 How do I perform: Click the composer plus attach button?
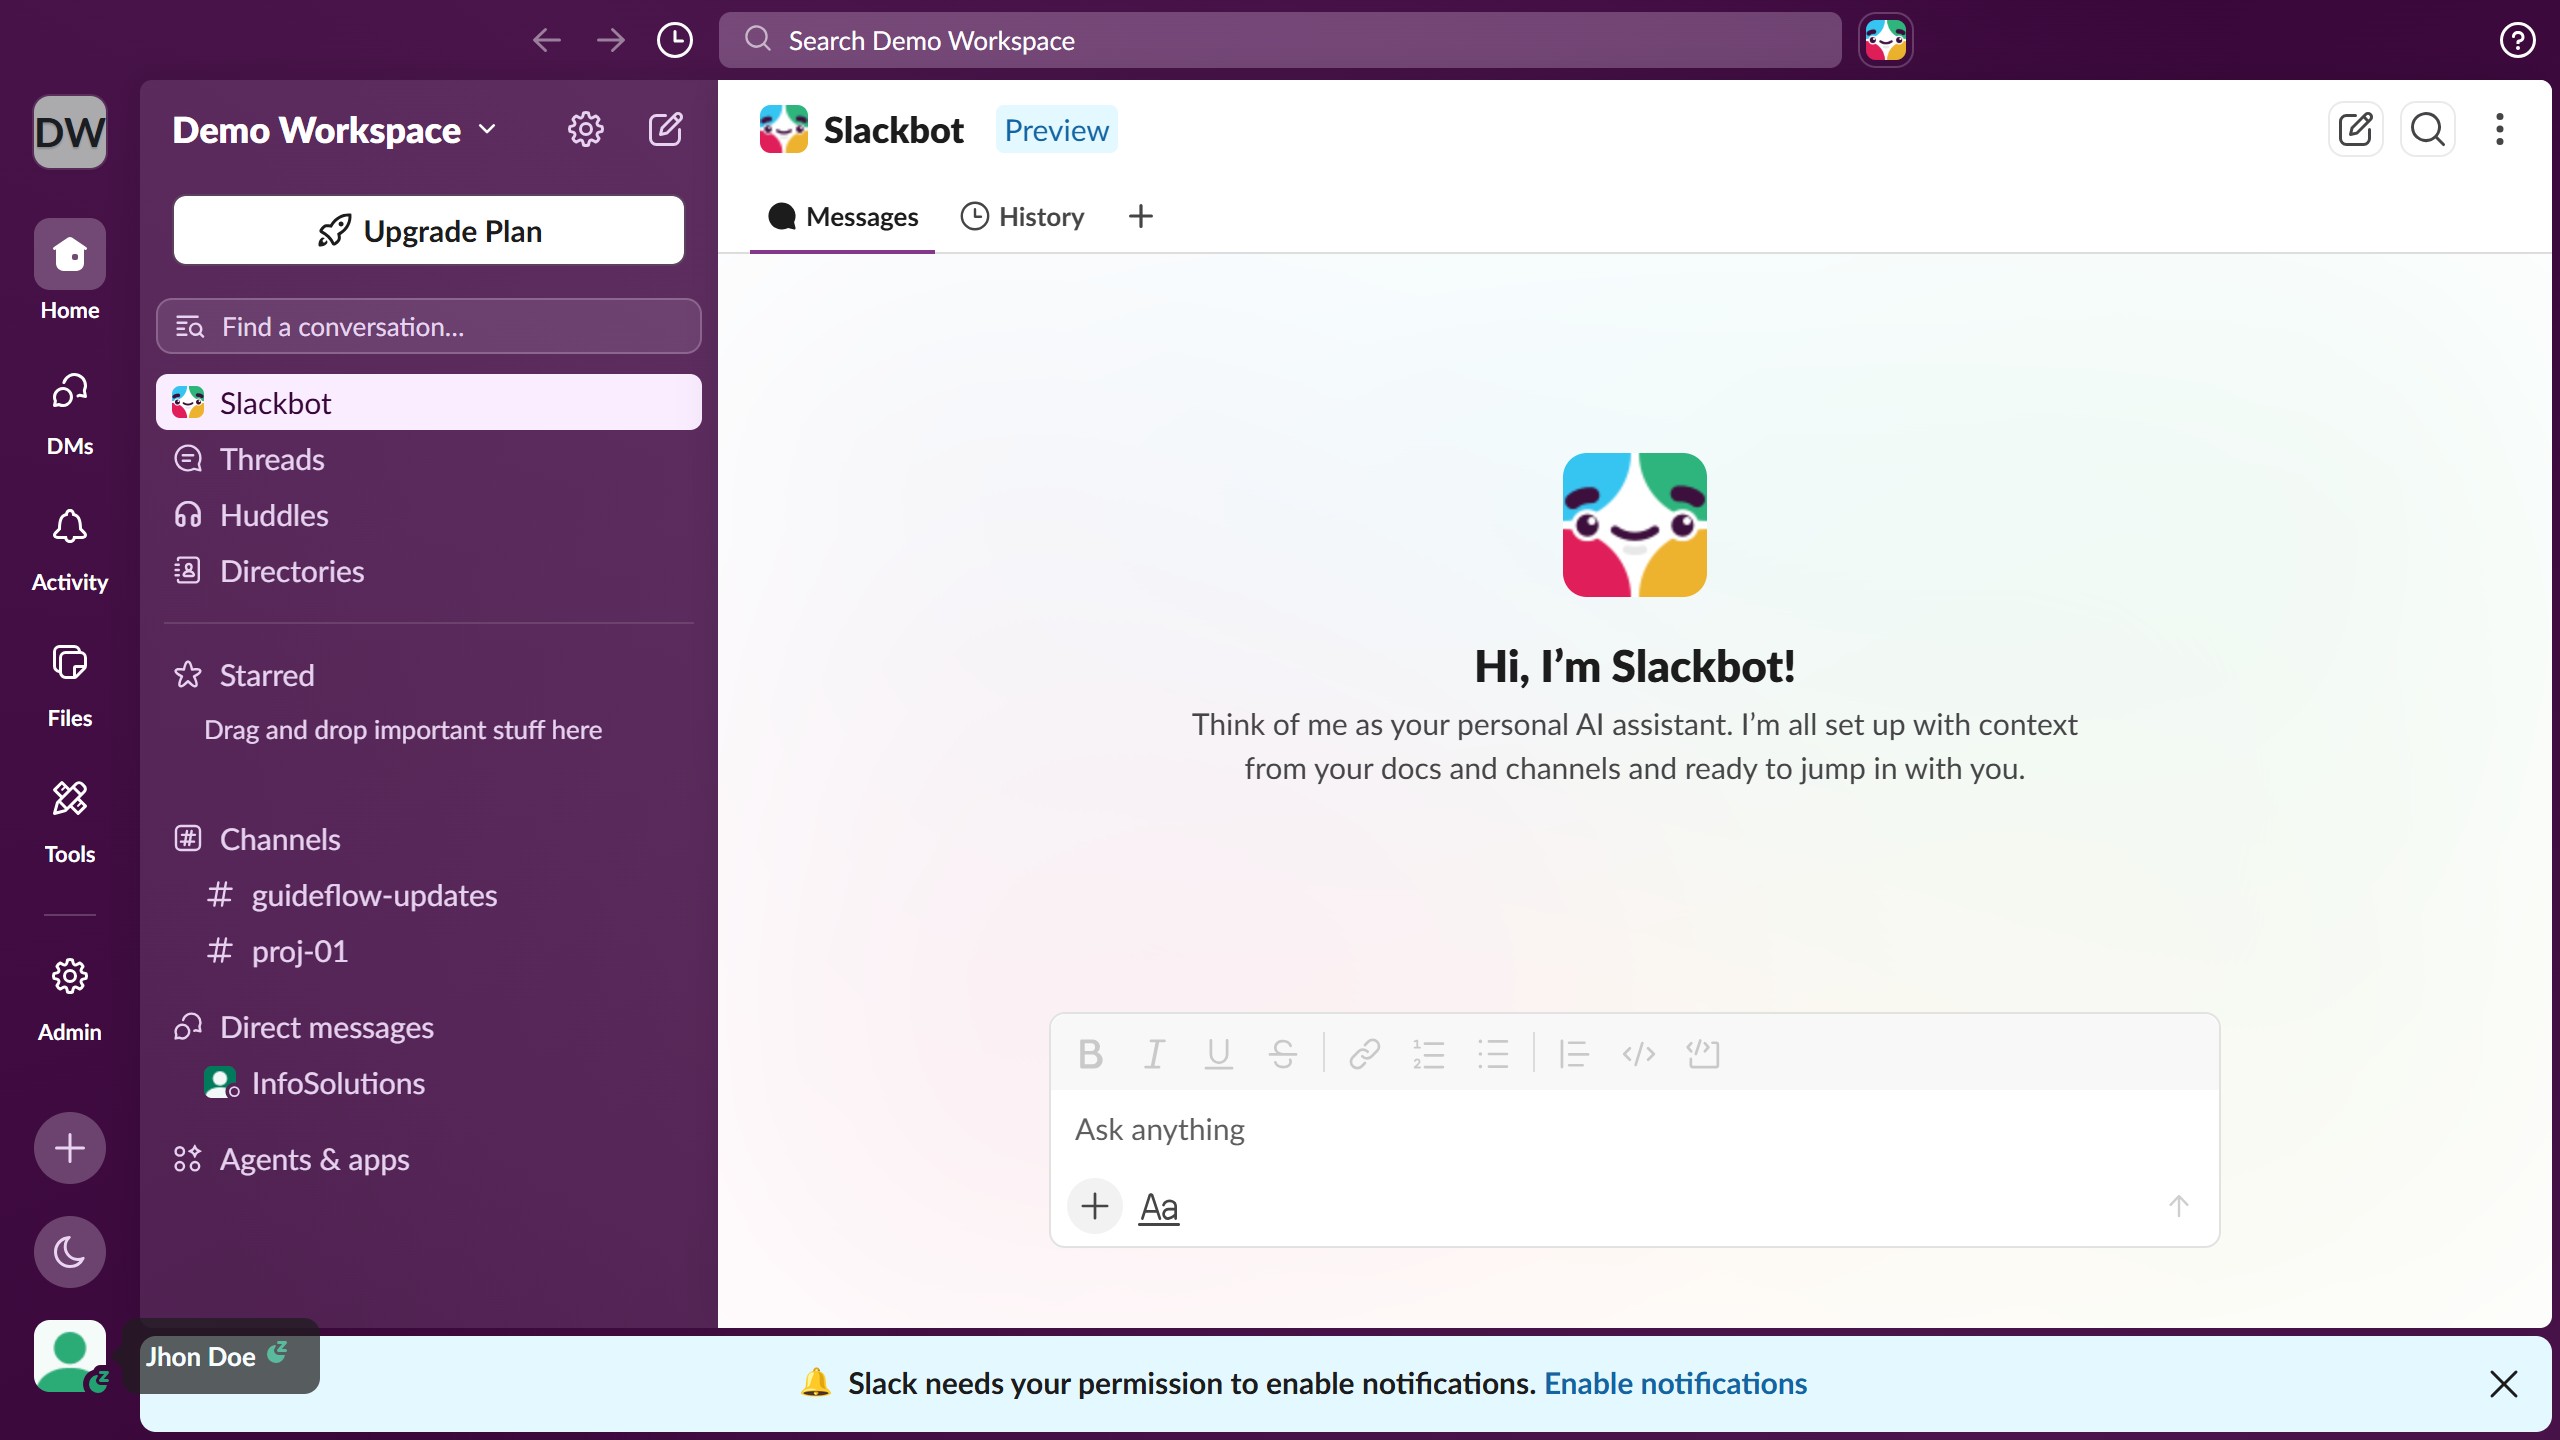point(1095,1206)
